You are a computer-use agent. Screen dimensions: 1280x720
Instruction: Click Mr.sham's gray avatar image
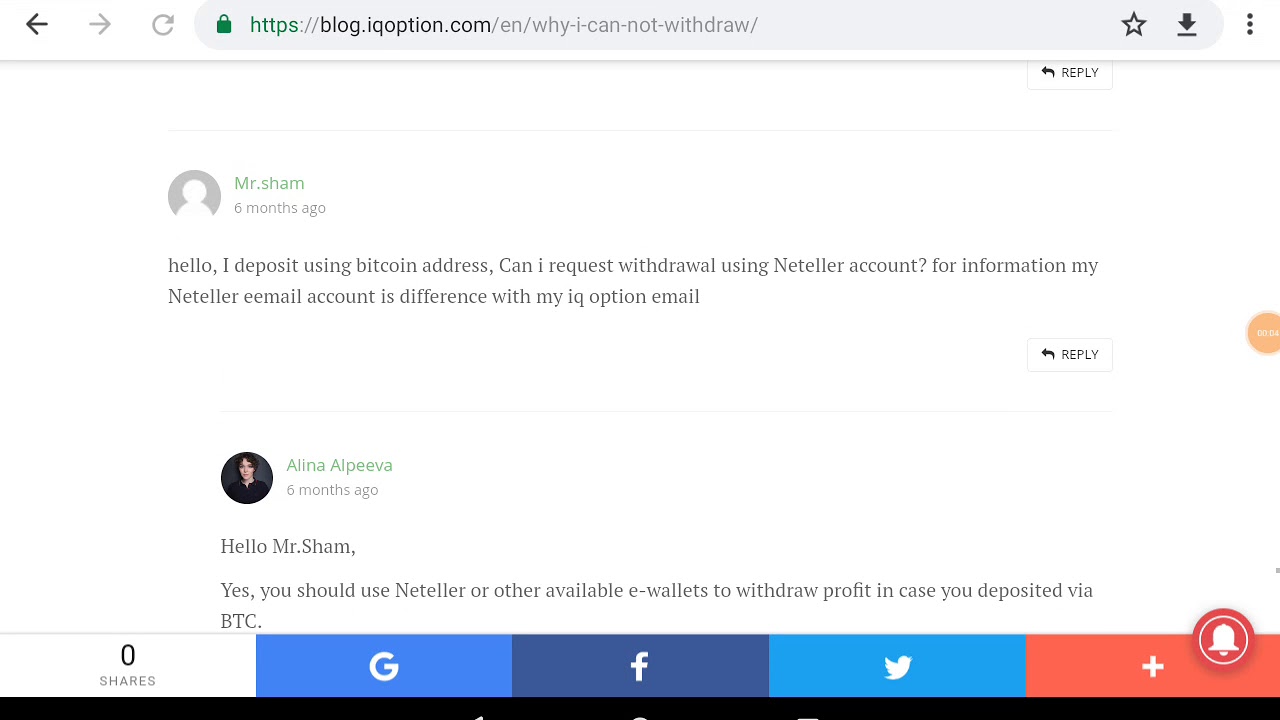tap(194, 196)
